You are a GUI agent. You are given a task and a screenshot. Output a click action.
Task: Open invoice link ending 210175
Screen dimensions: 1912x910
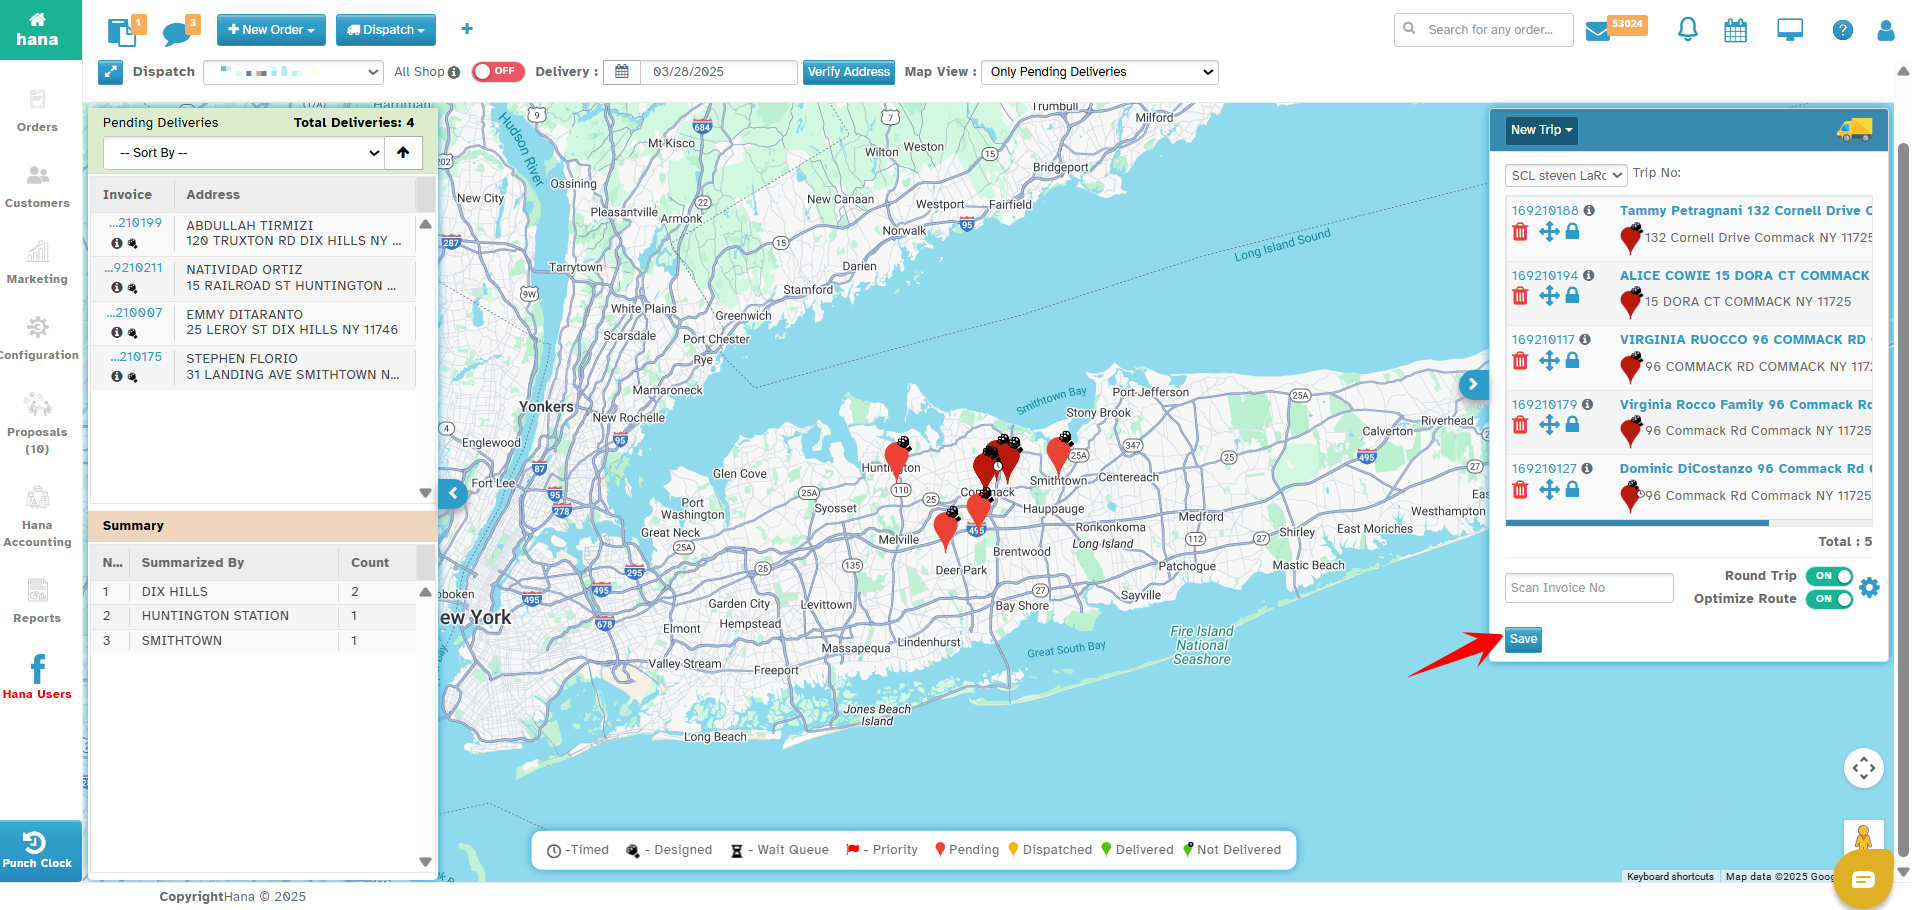pyautogui.click(x=136, y=356)
